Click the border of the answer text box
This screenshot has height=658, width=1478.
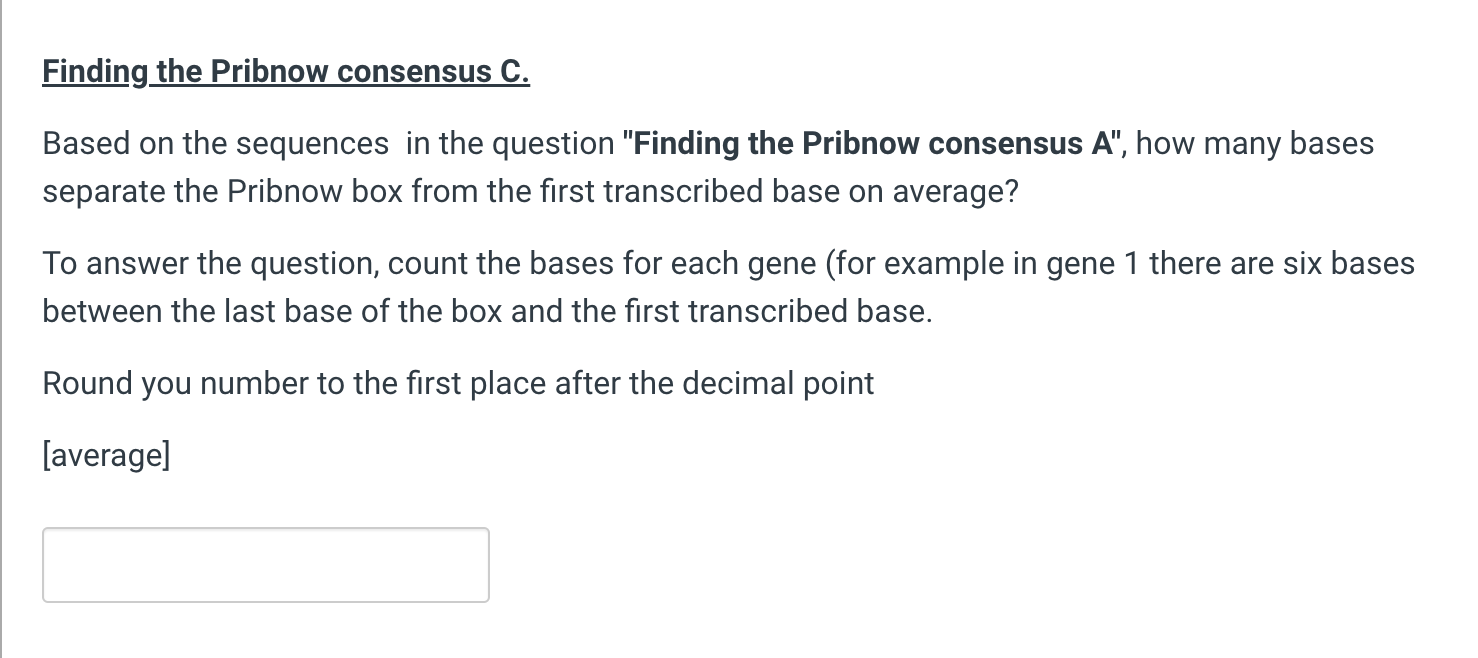coord(265,528)
